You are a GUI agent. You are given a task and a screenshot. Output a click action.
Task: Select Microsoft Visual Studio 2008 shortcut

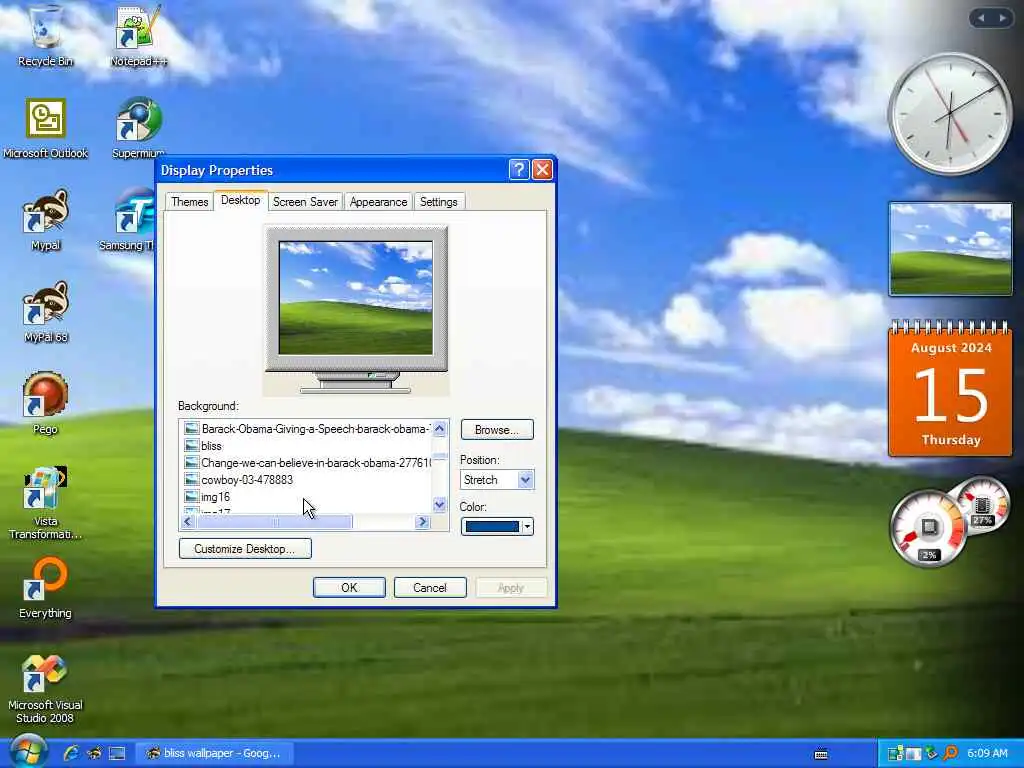(45, 689)
